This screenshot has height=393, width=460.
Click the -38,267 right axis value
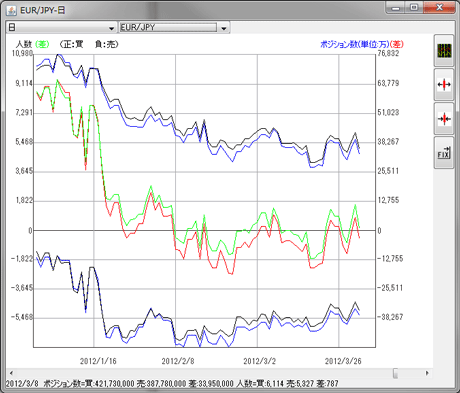pyautogui.click(x=390, y=317)
